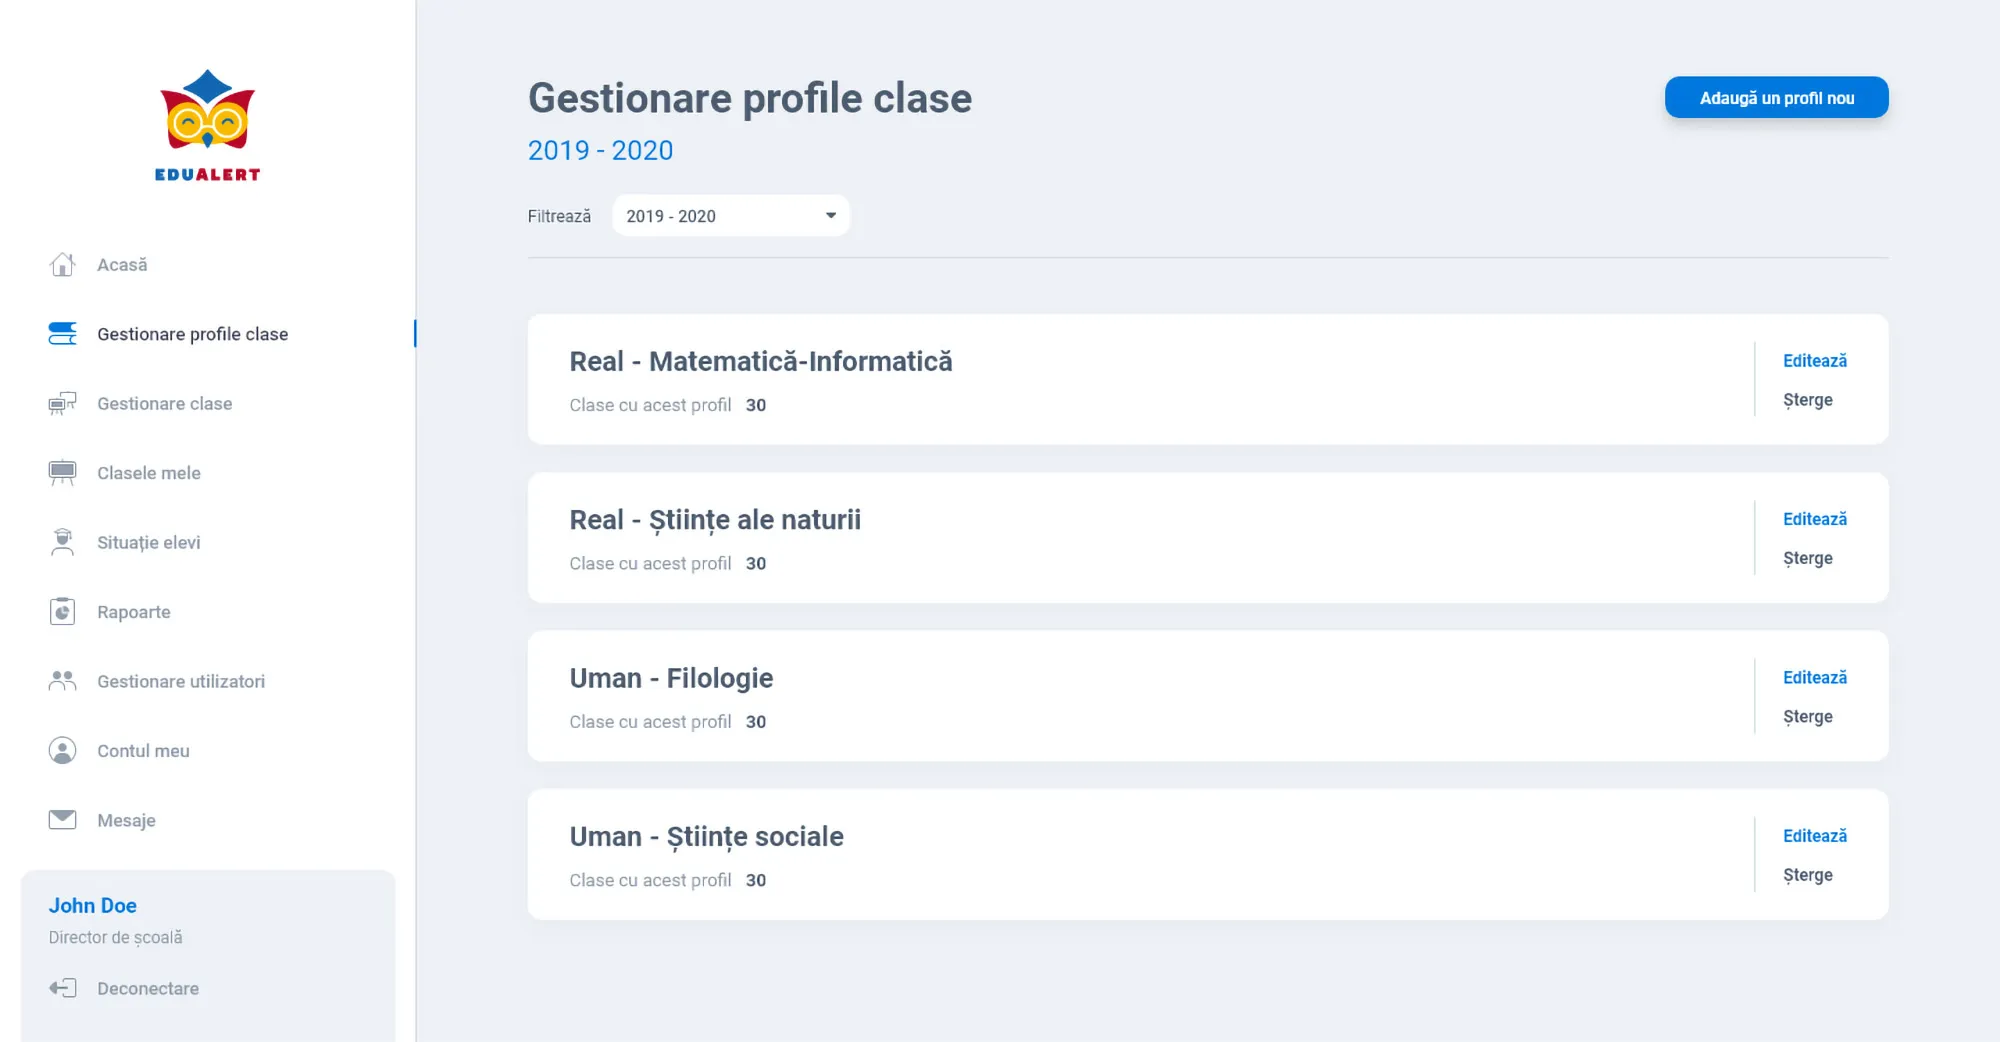Click the Clasele mele board icon
Screen dimensions: 2000x1042
[62, 473]
